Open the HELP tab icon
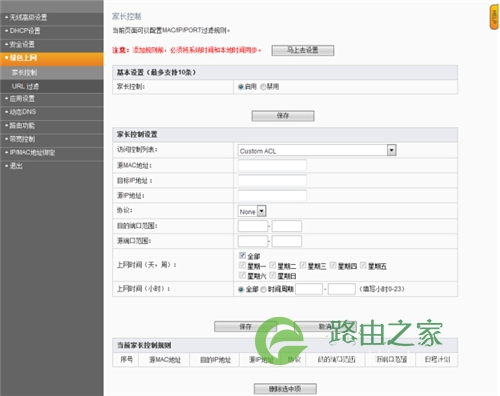Screen dimensions: 500x396 point(494,18)
